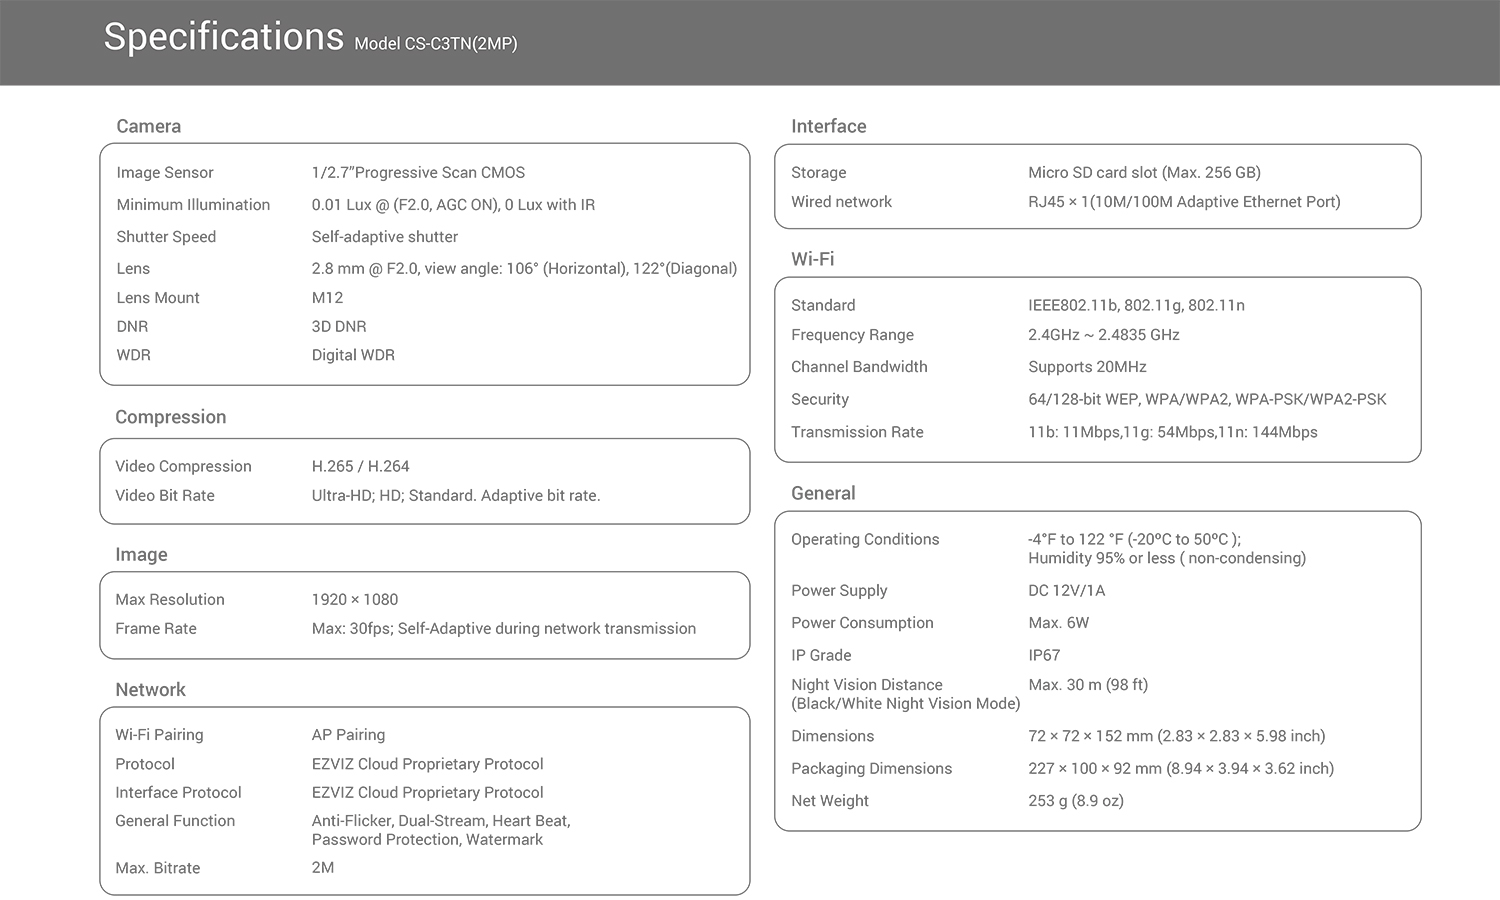Click the Specifications page title
This screenshot has height=900, width=1500.
coord(223,37)
